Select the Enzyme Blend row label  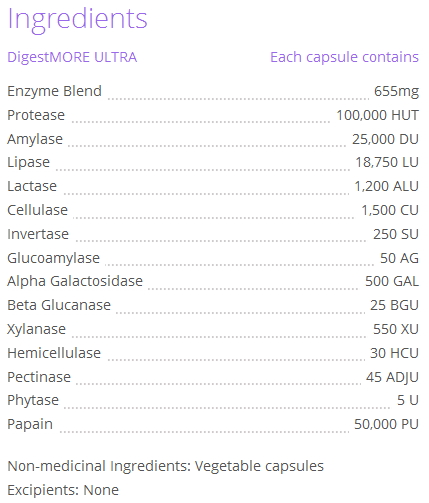pos(54,91)
